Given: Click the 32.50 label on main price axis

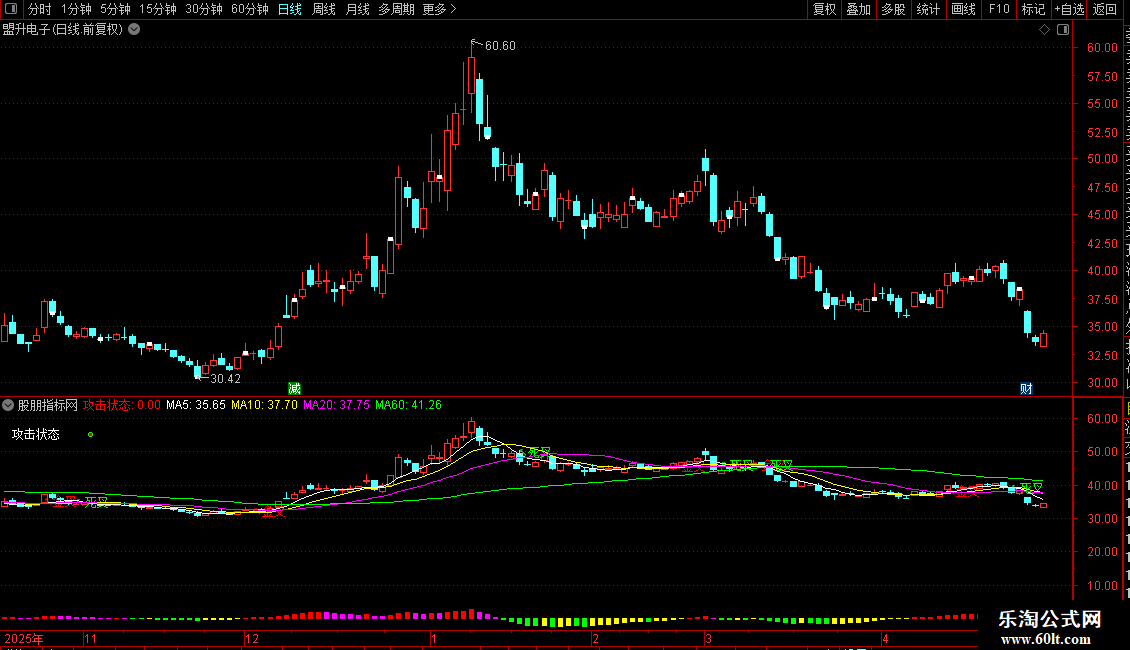Looking at the screenshot, I should (x=1102, y=355).
